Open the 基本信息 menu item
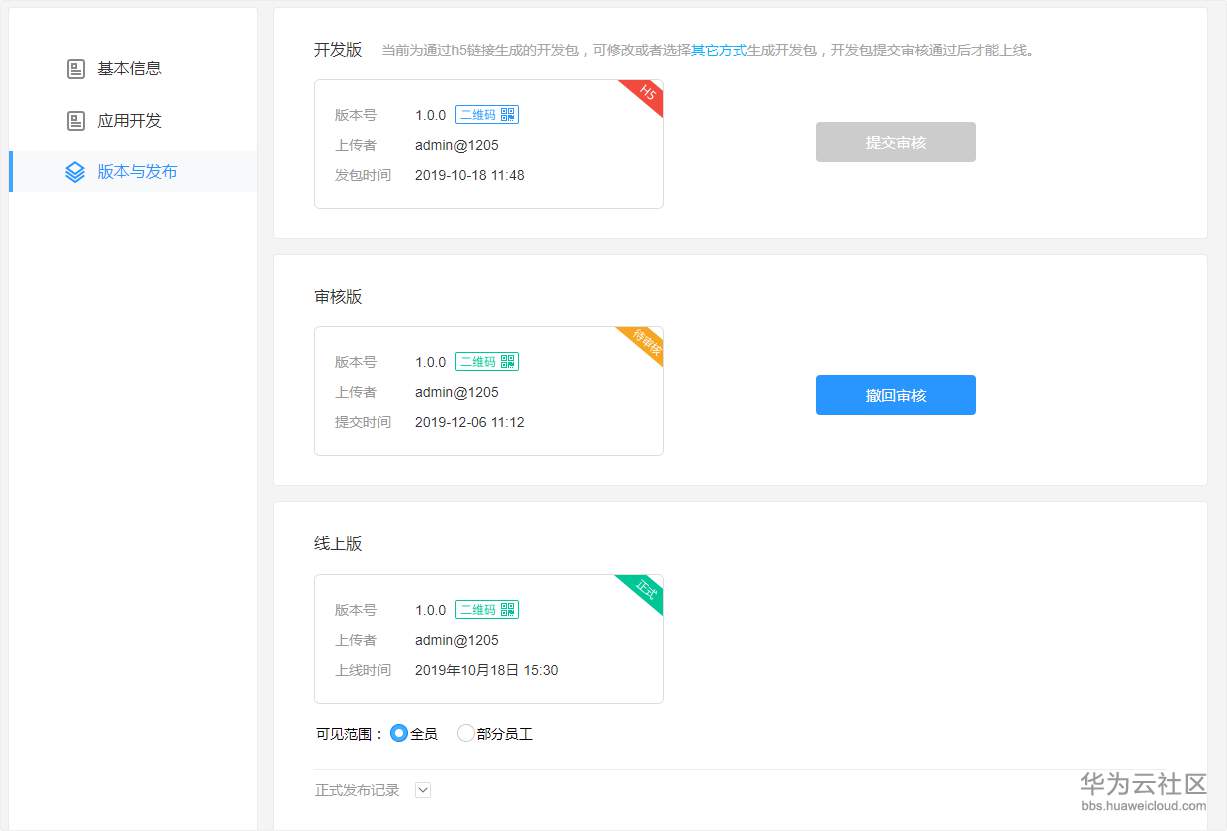 tap(129, 69)
